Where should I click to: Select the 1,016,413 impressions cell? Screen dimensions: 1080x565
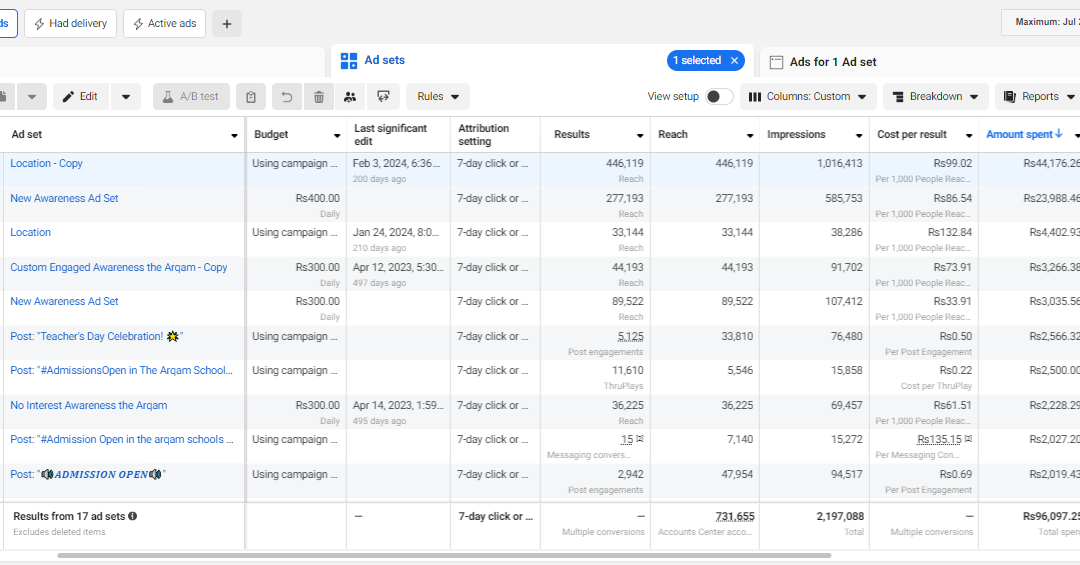pos(814,170)
